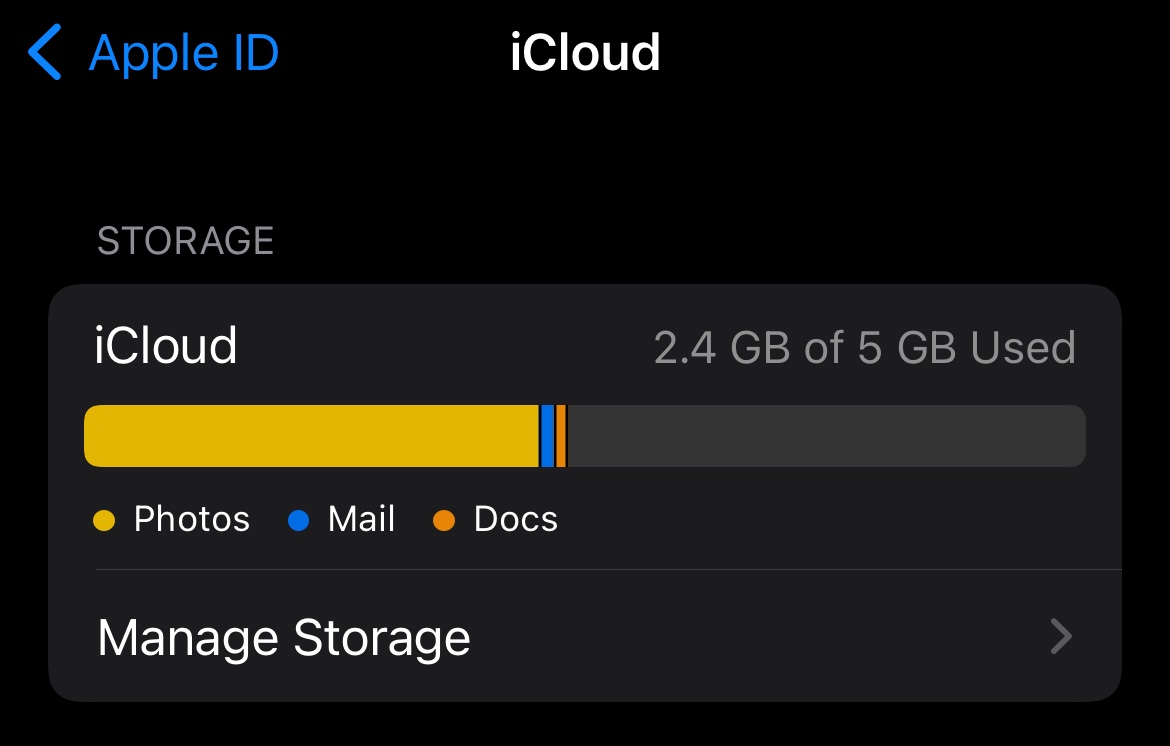Tap the orange Docs legend dot
Image resolution: width=1170 pixels, height=746 pixels.
[x=444, y=520]
